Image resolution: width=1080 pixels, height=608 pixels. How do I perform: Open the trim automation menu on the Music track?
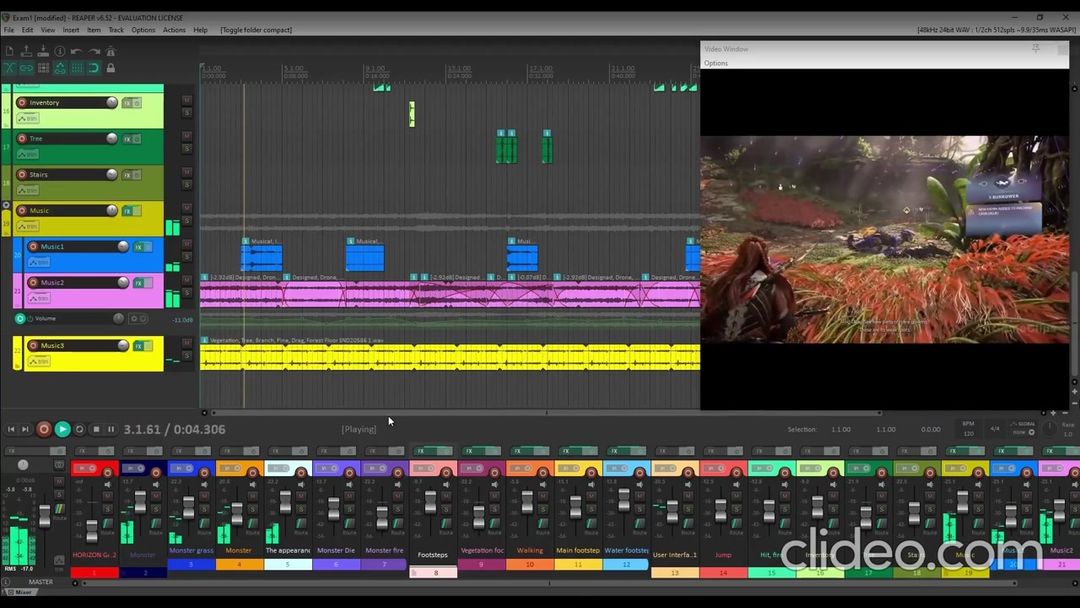[x=28, y=226]
